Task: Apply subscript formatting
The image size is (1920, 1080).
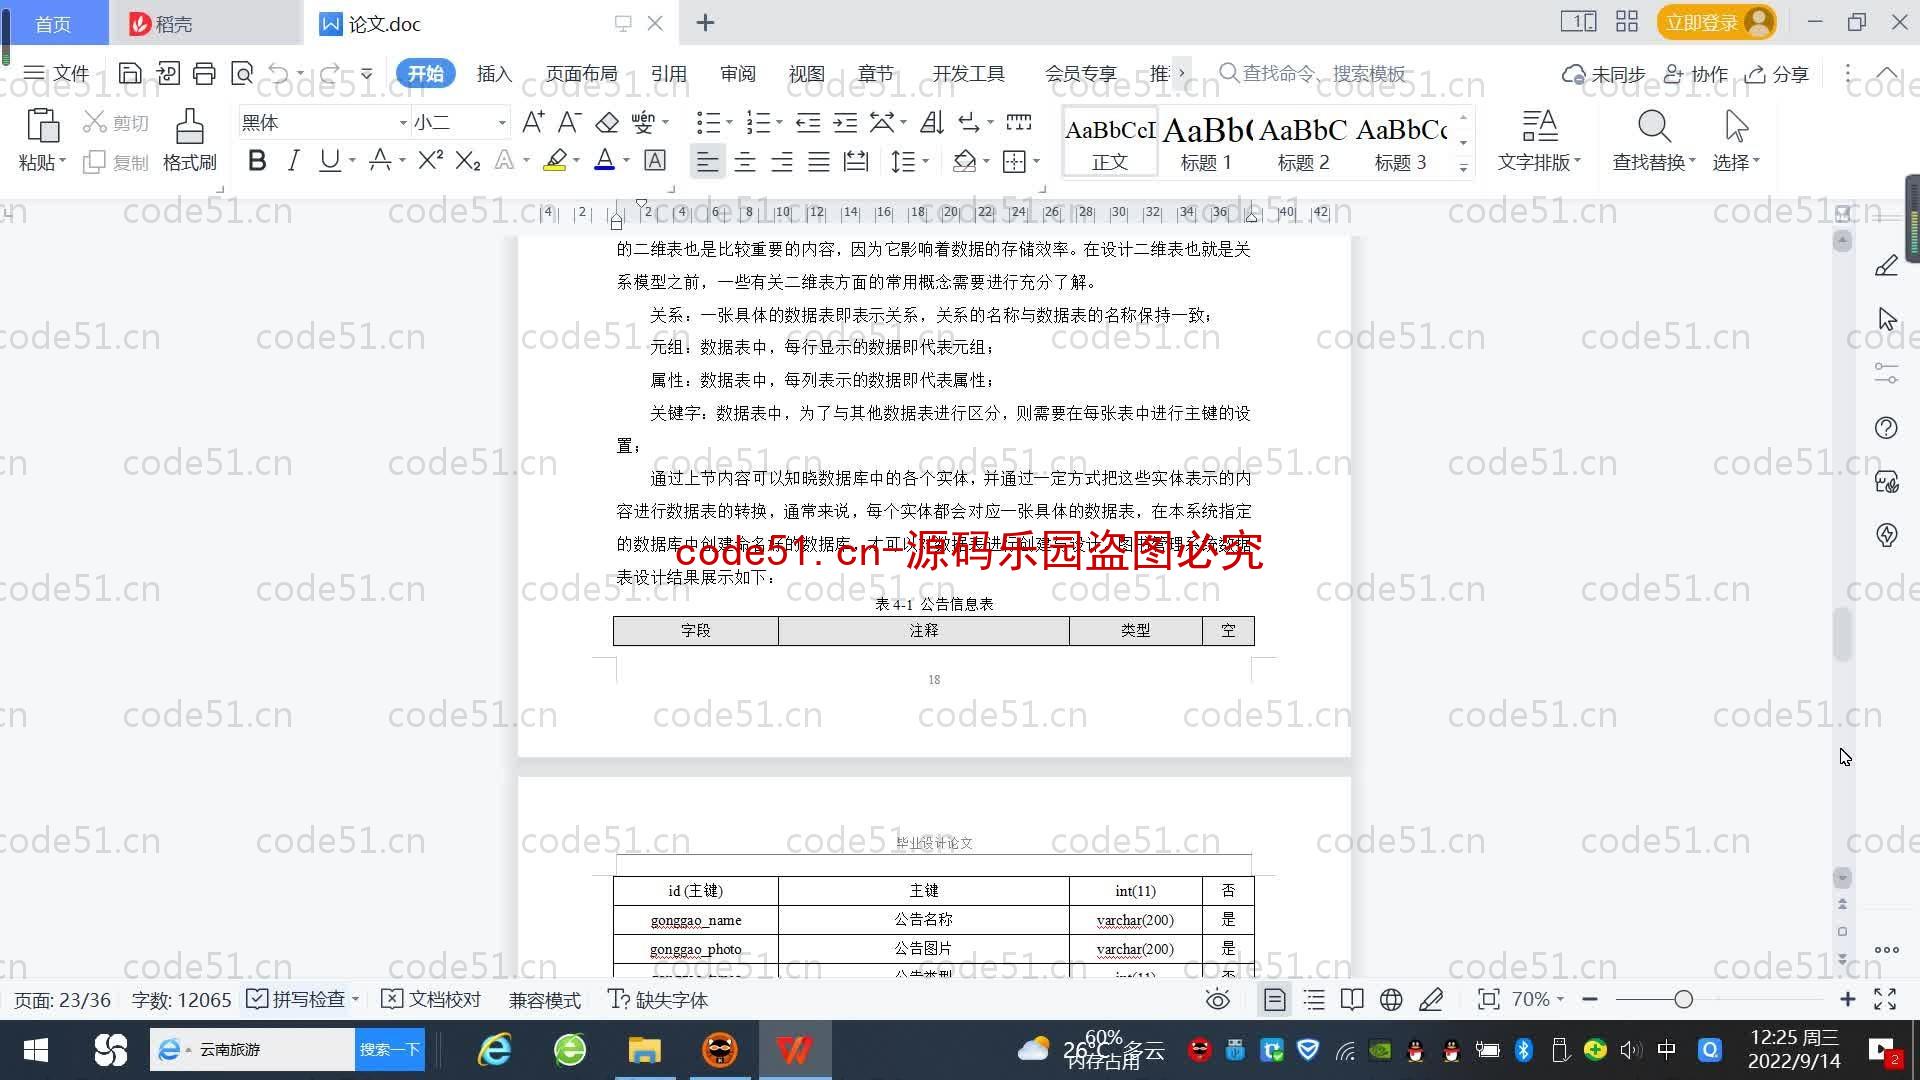Action: coord(468,160)
